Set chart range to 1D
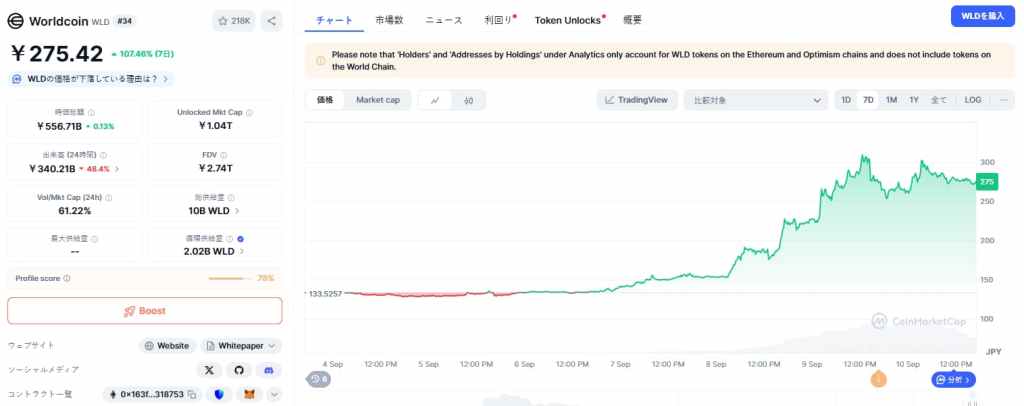This screenshot has height=406, width=1024. pos(846,100)
